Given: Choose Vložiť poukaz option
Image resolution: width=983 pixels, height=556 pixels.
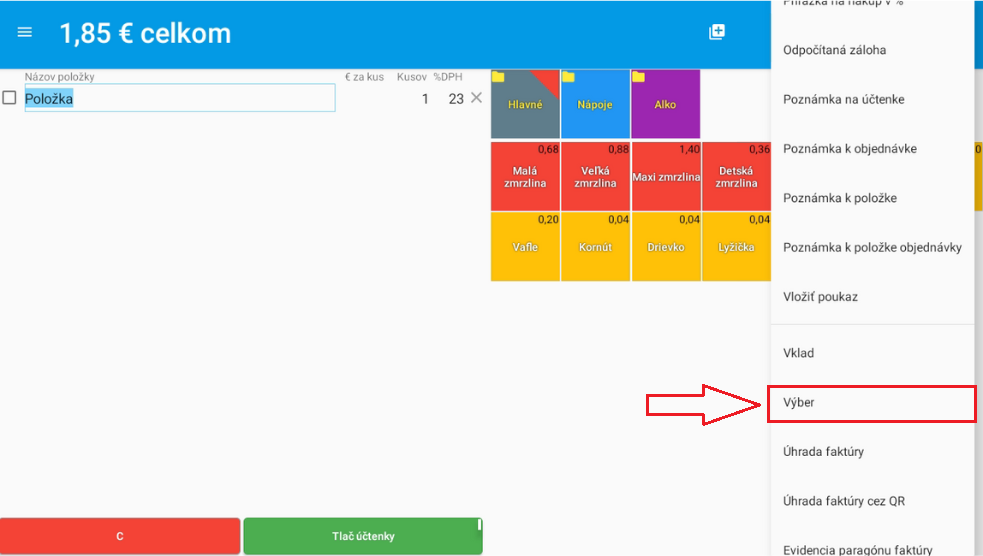Looking at the screenshot, I should pos(870,297).
